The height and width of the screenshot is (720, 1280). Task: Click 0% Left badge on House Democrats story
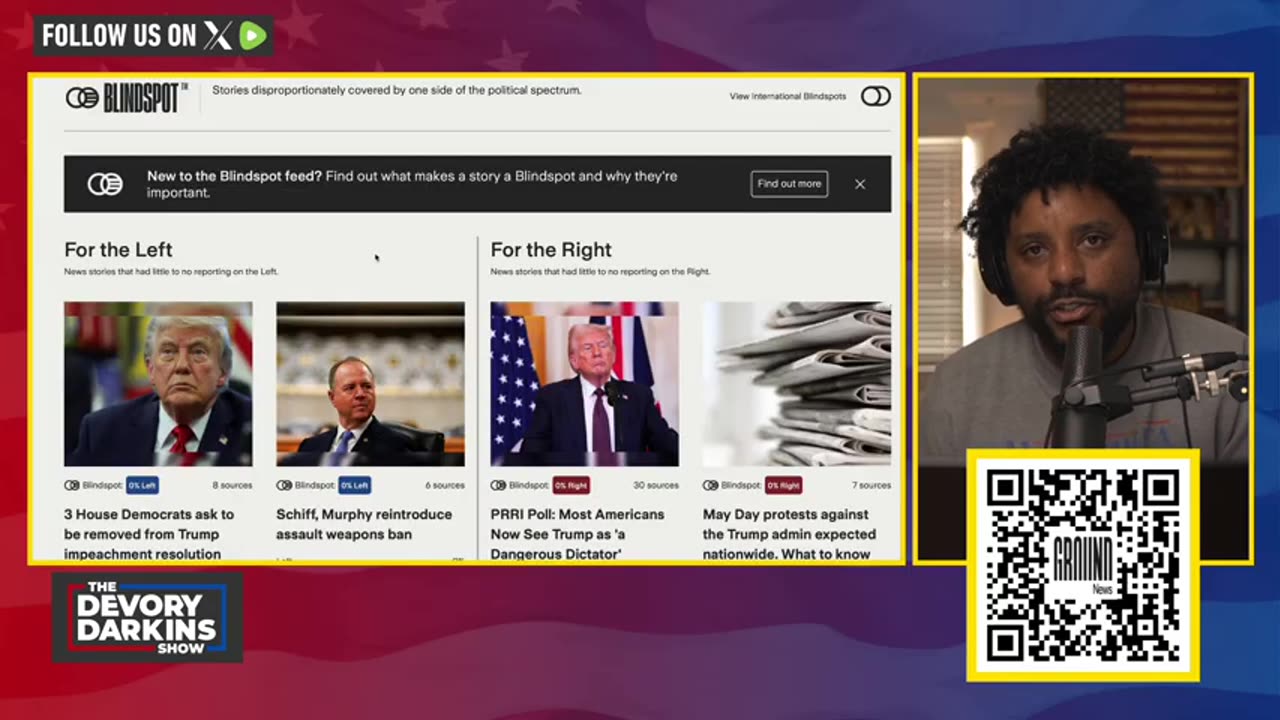tap(142, 485)
